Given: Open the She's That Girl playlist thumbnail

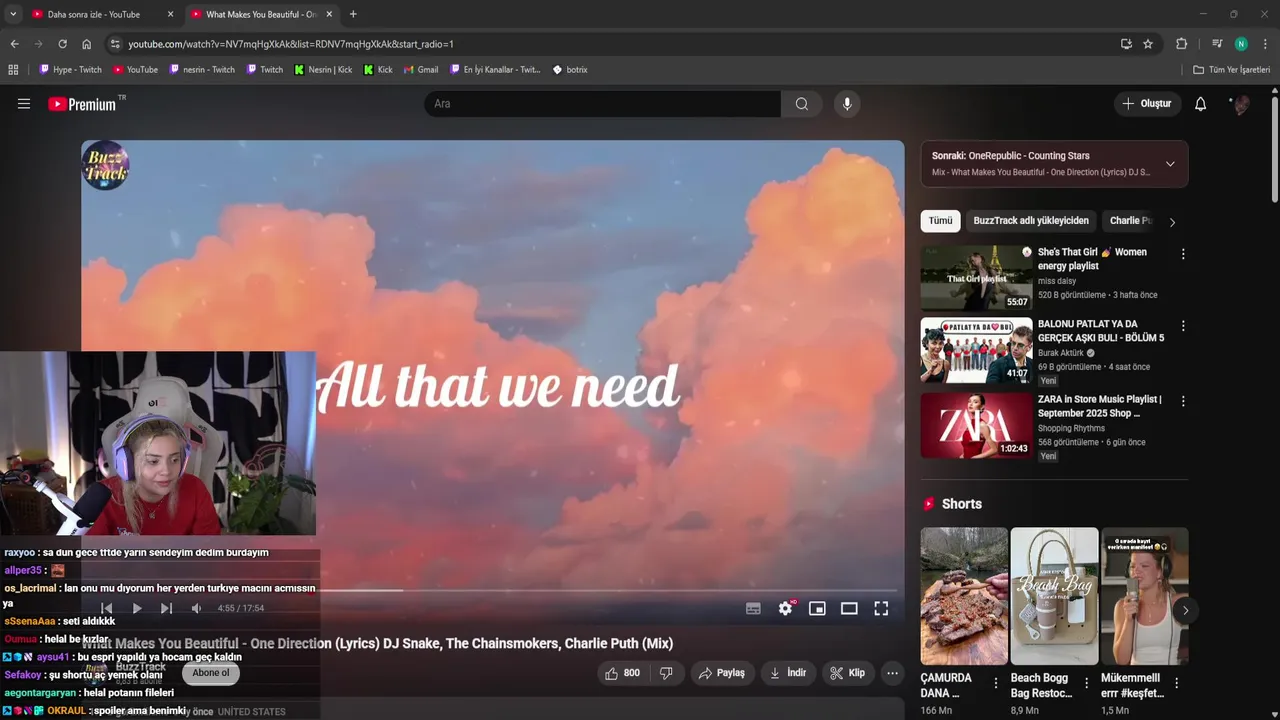Looking at the screenshot, I should (x=976, y=277).
